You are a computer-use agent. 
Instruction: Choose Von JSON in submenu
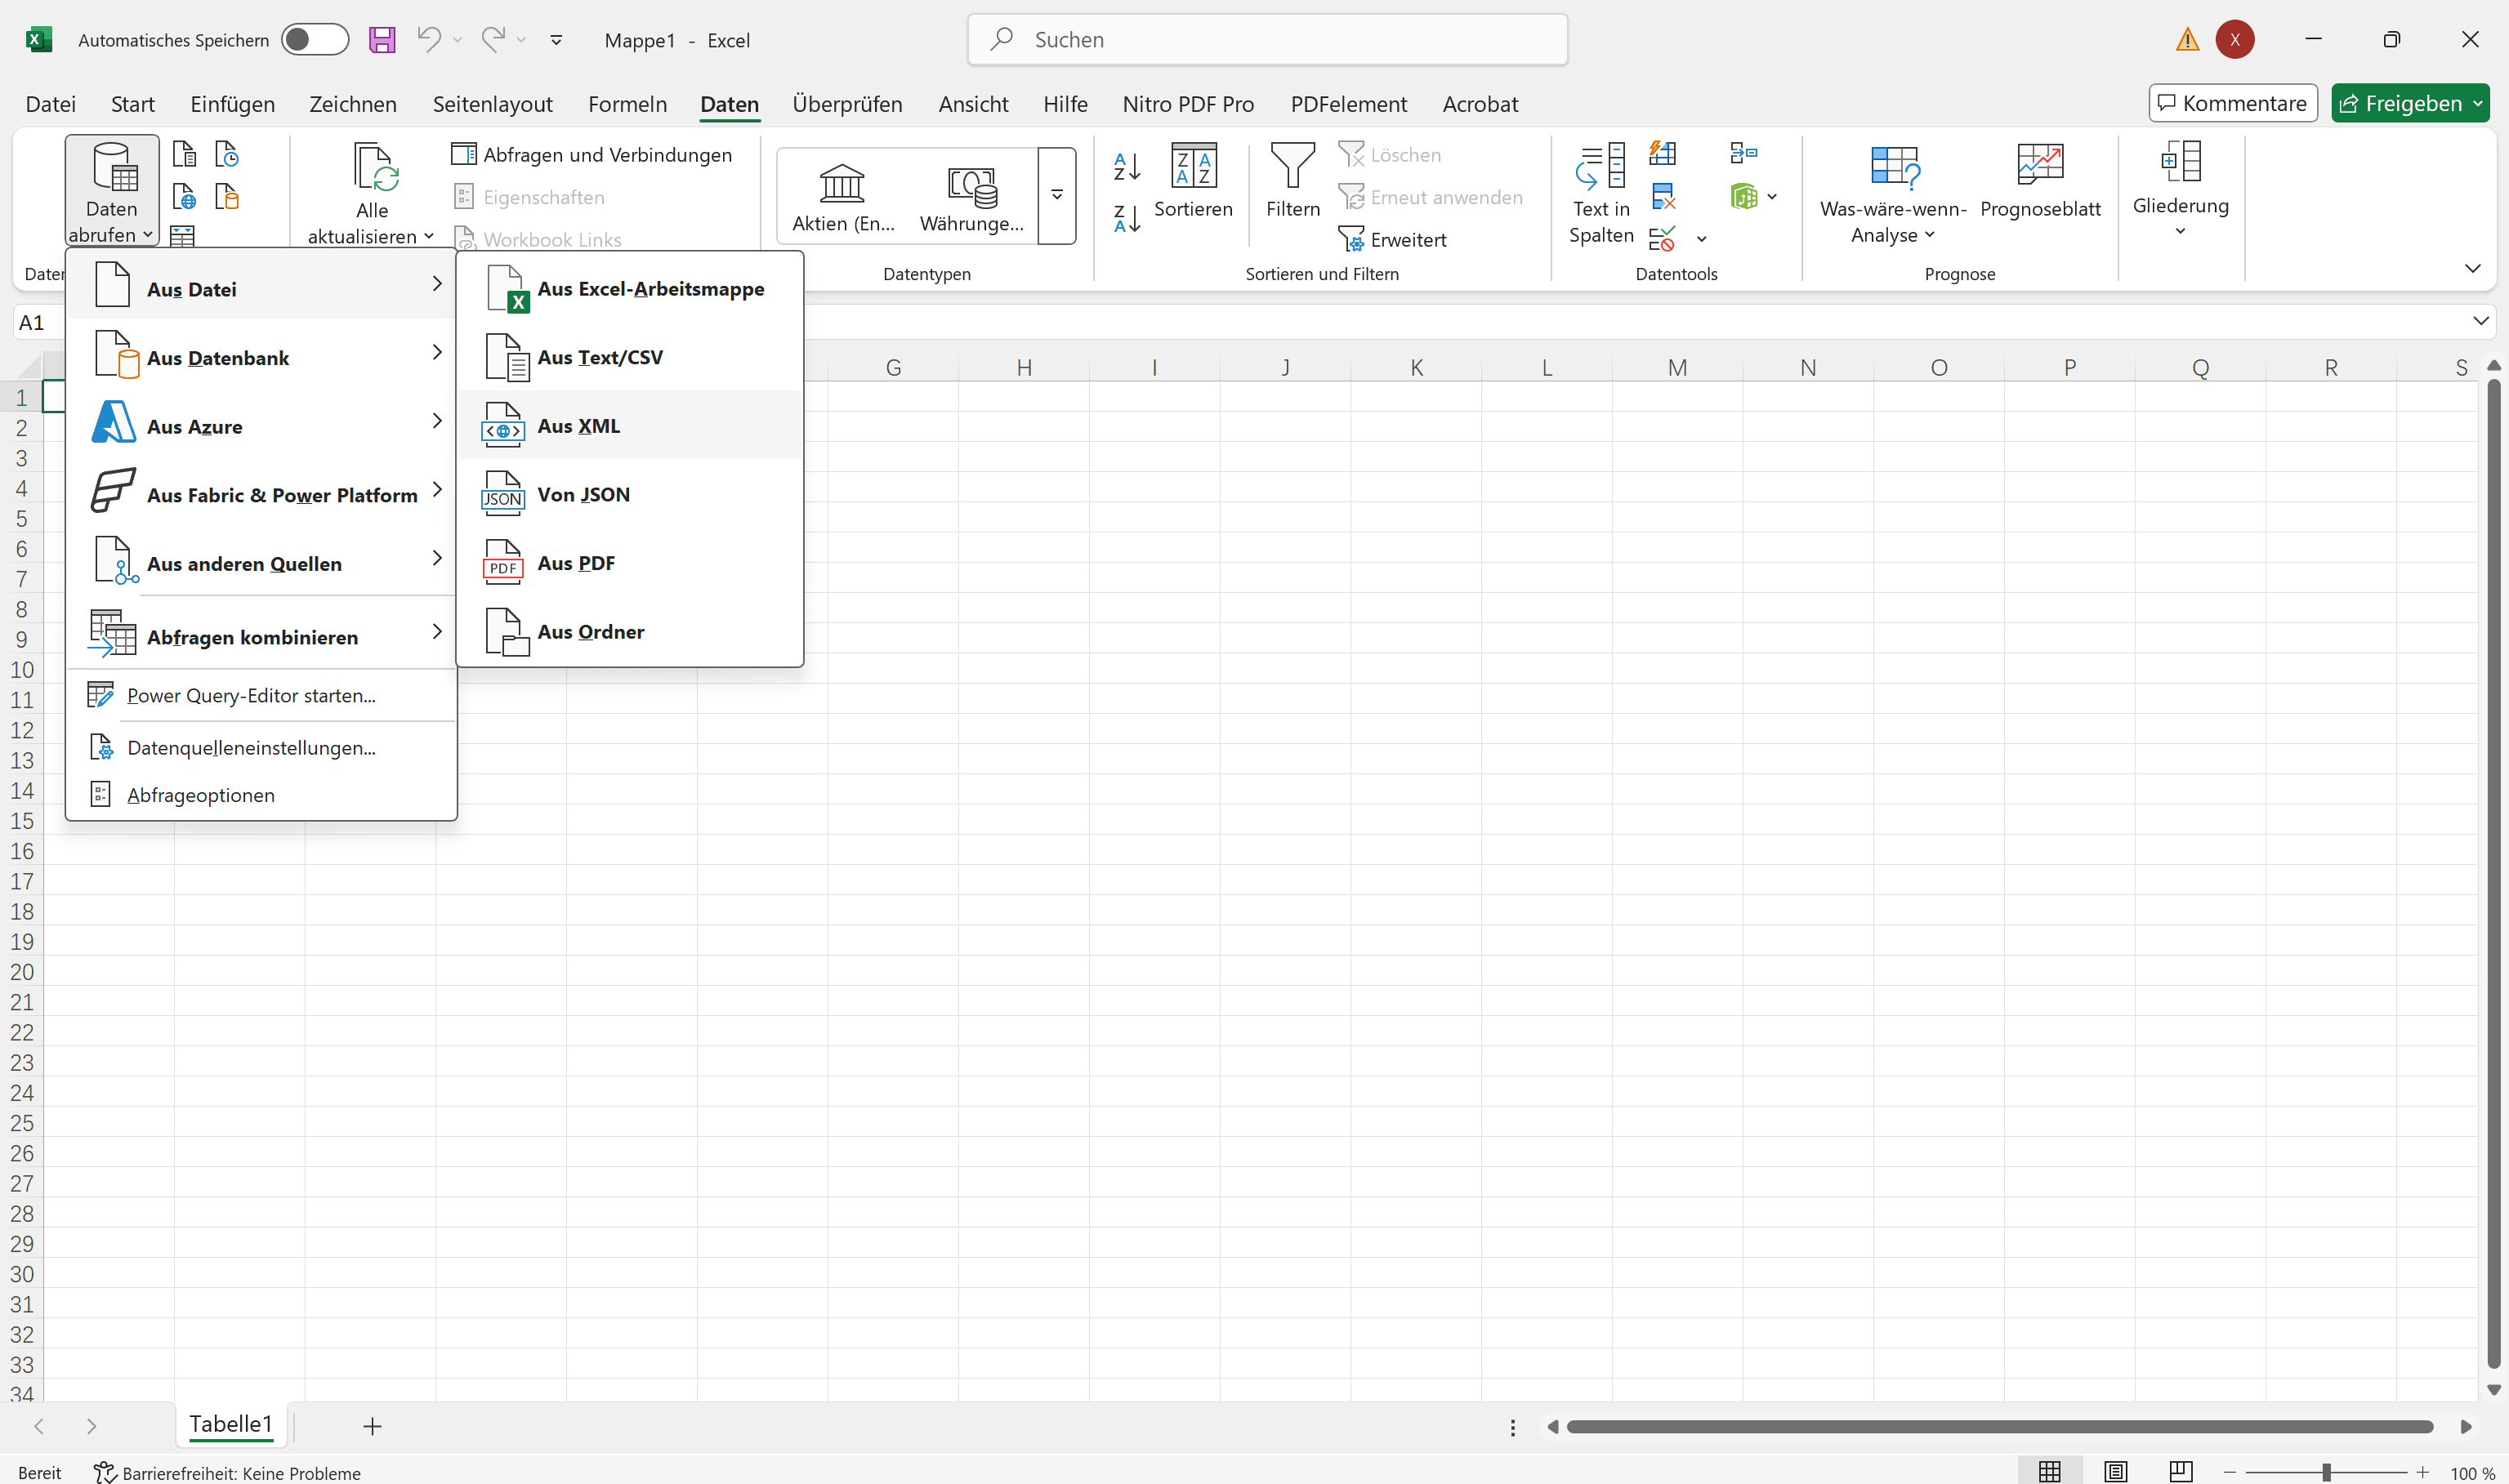pyautogui.click(x=630, y=494)
